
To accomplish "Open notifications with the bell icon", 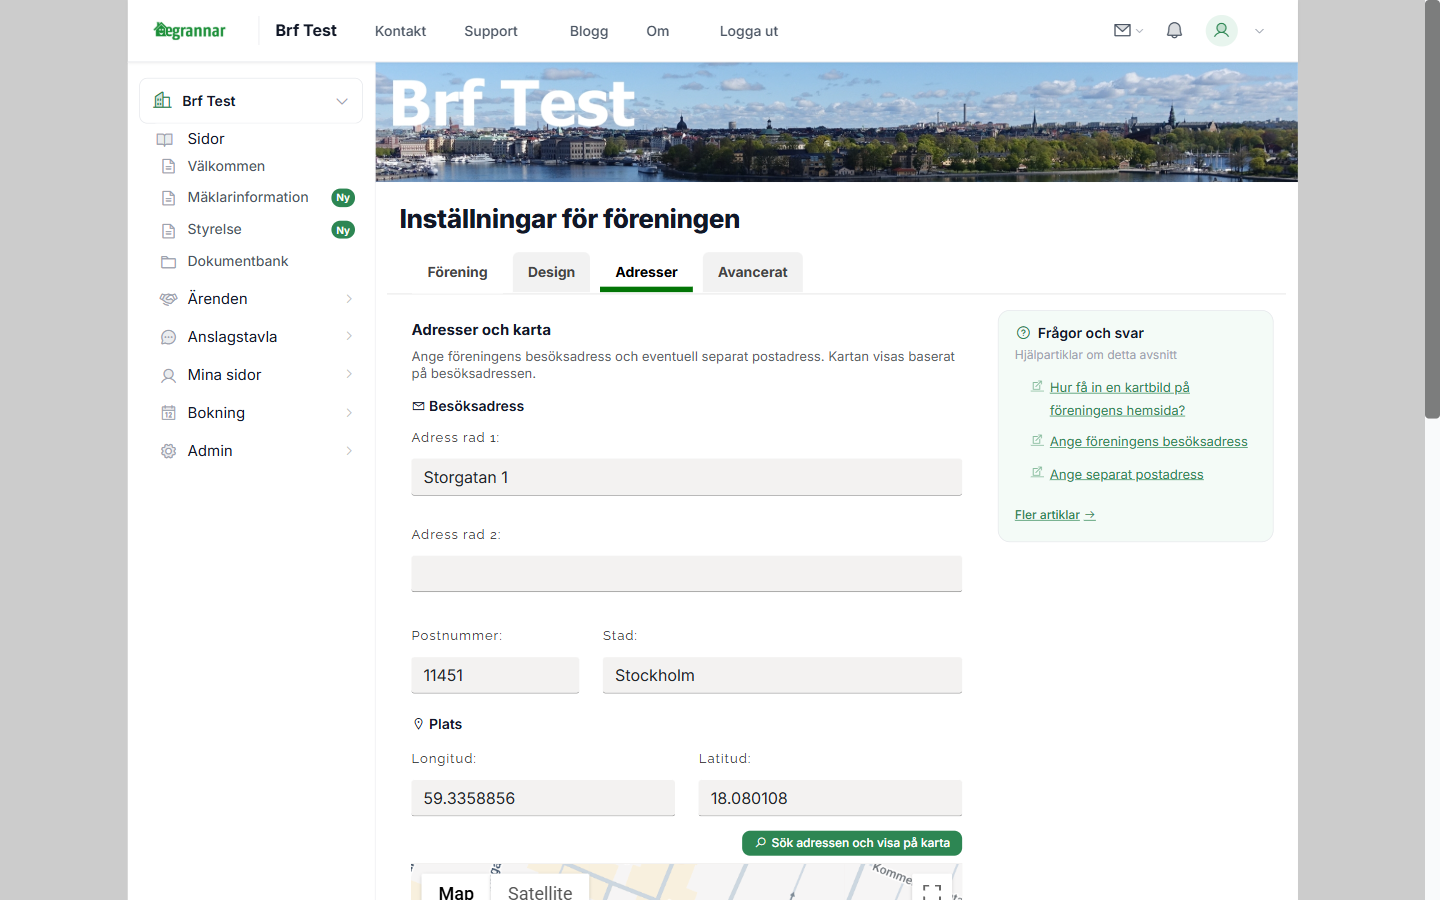I will (x=1174, y=30).
